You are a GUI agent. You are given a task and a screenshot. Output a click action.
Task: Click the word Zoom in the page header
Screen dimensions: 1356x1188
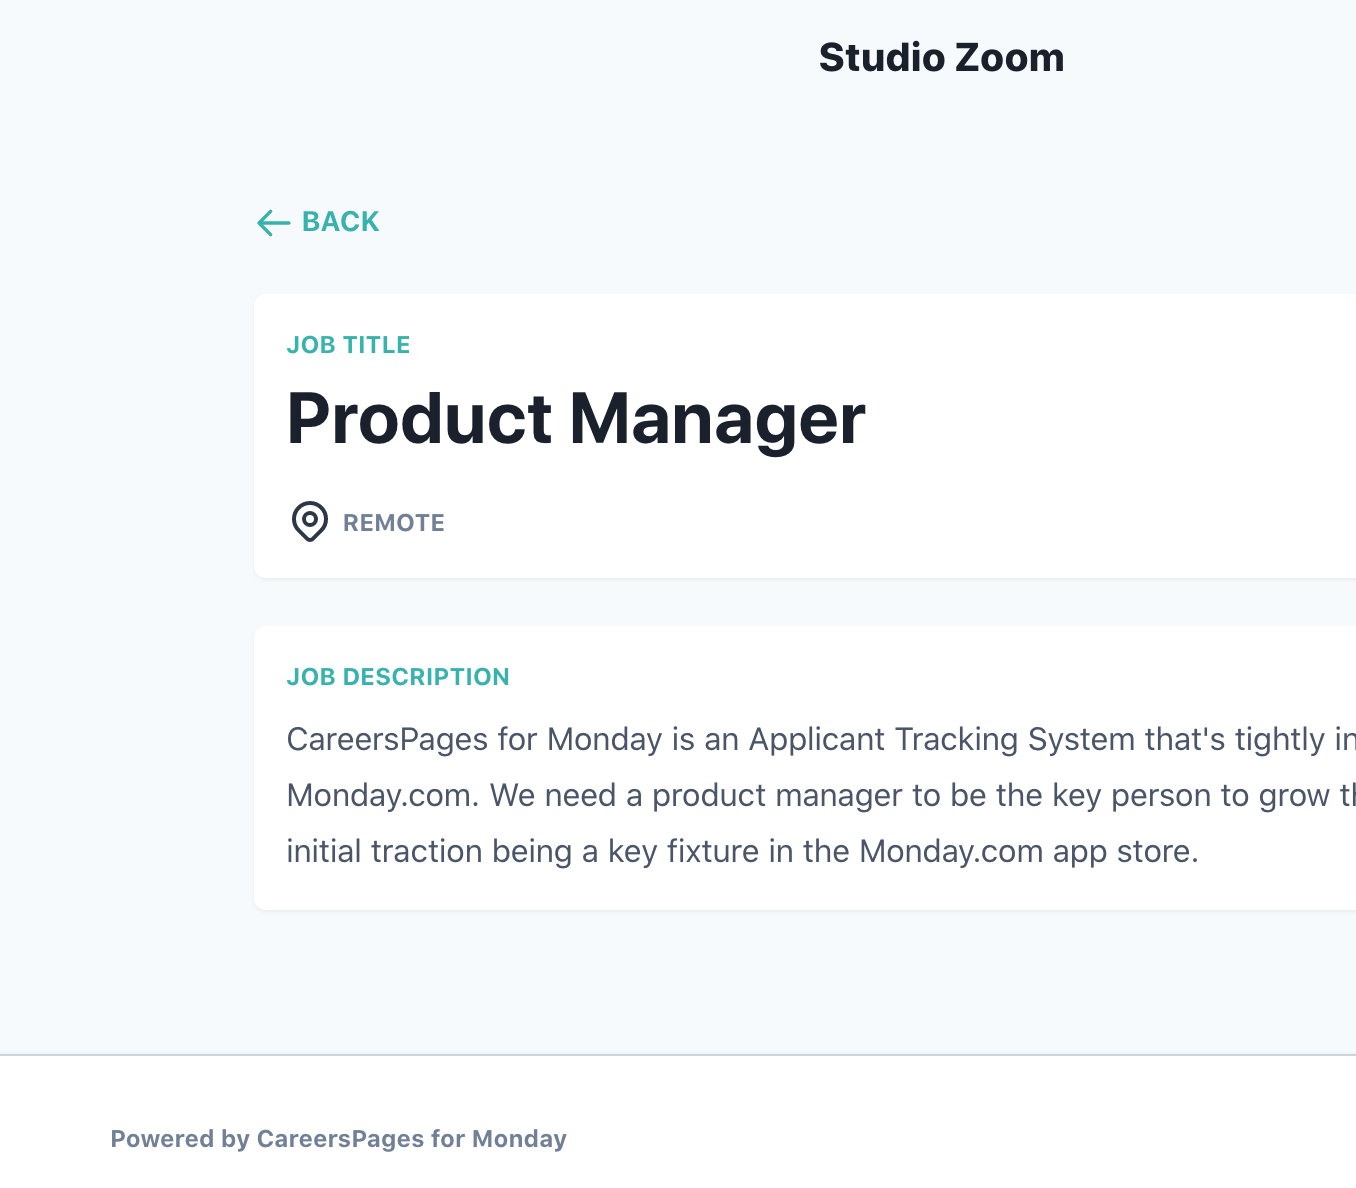tap(1009, 58)
